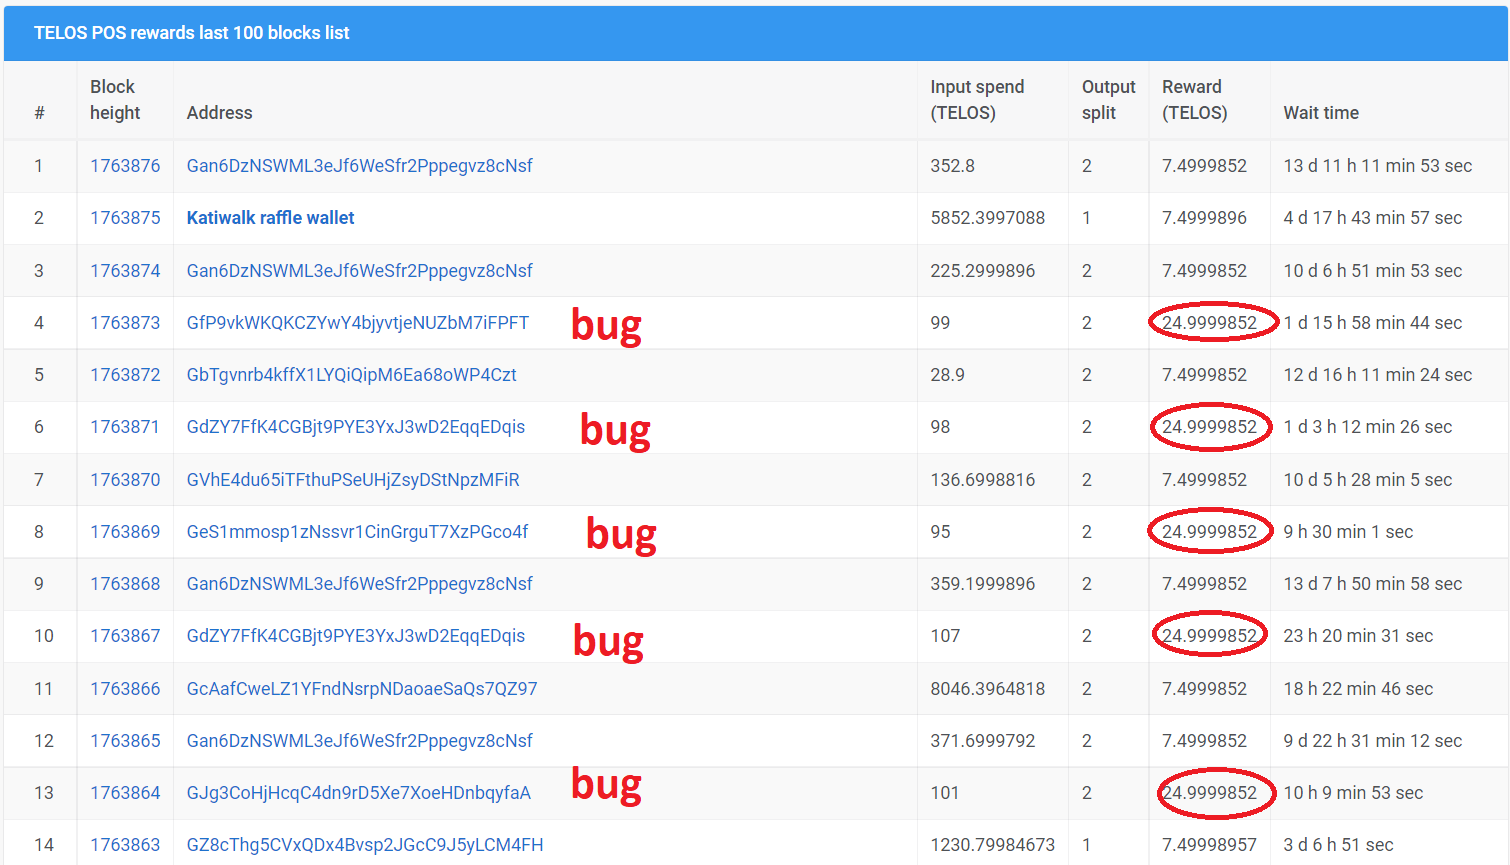Open GdZY7FfK address in block 1763871 row

click(356, 427)
